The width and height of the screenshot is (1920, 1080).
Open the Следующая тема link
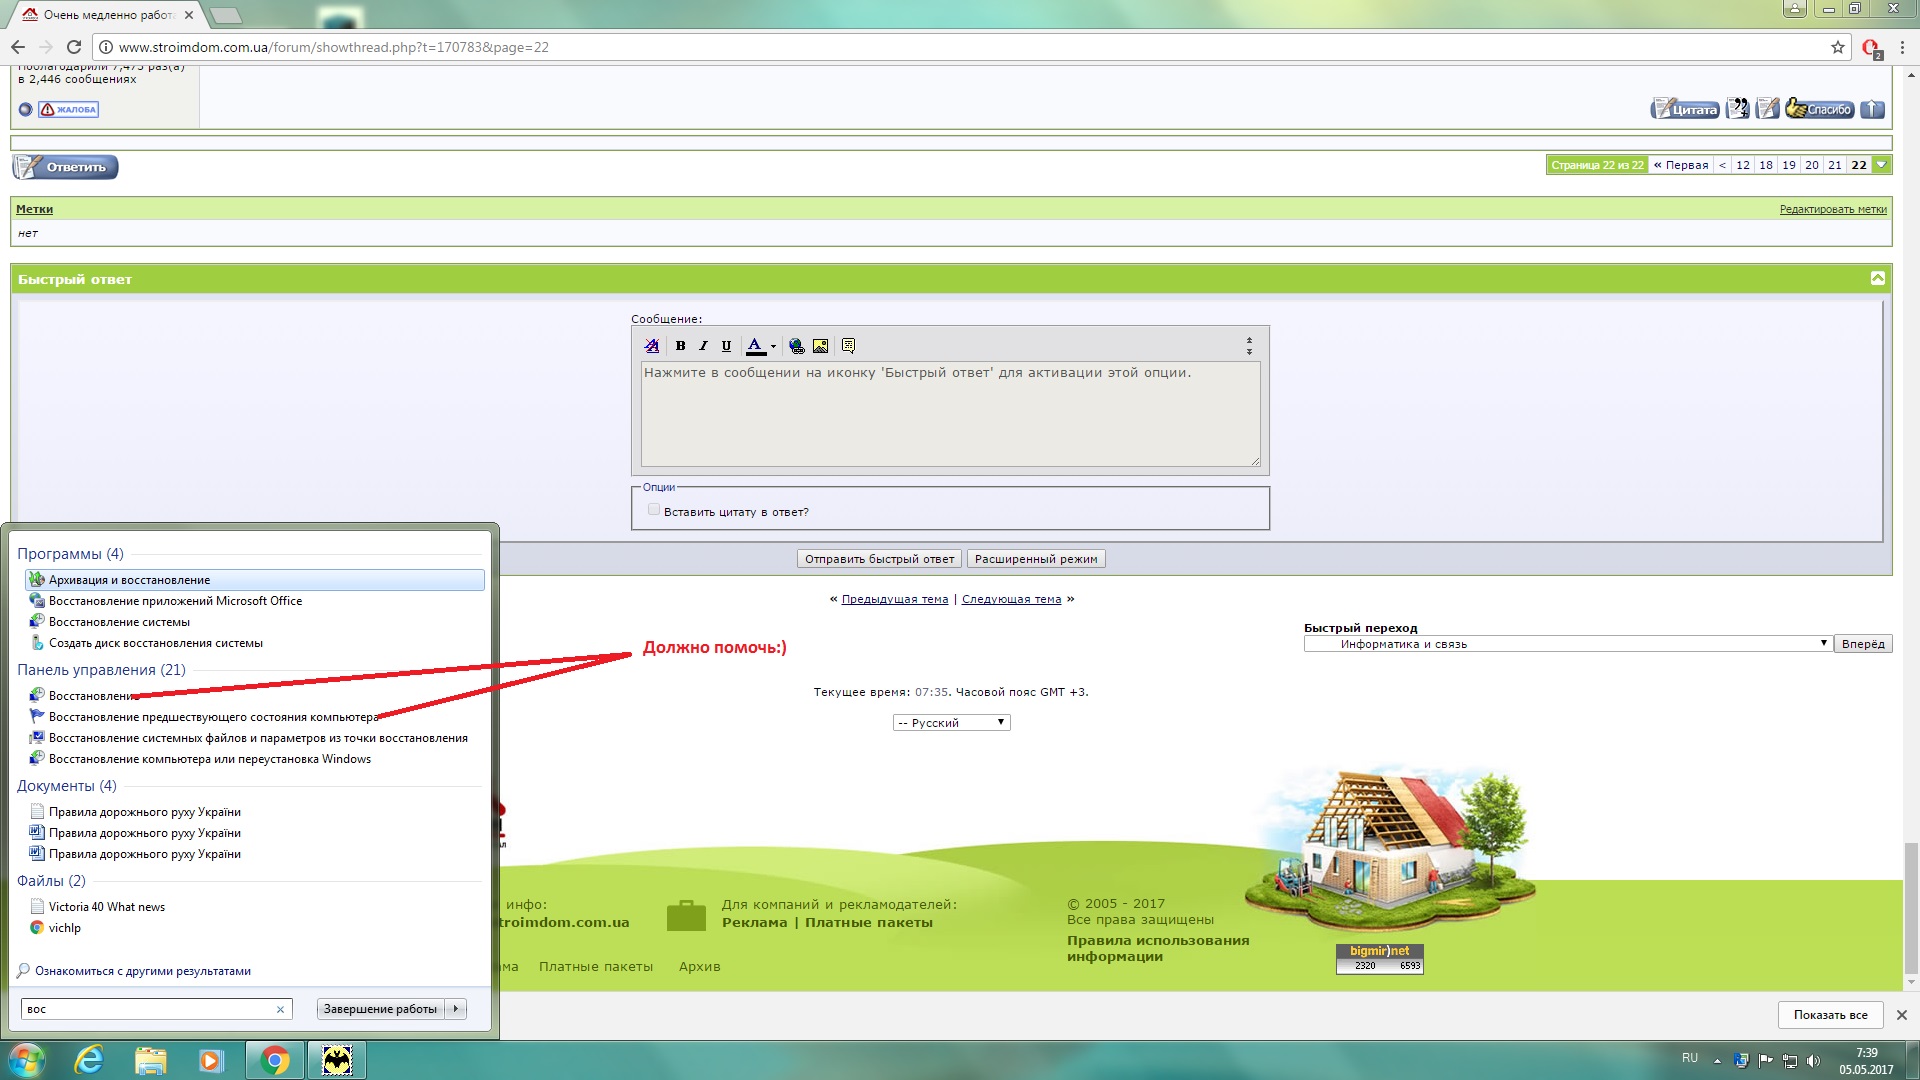[x=1011, y=599]
